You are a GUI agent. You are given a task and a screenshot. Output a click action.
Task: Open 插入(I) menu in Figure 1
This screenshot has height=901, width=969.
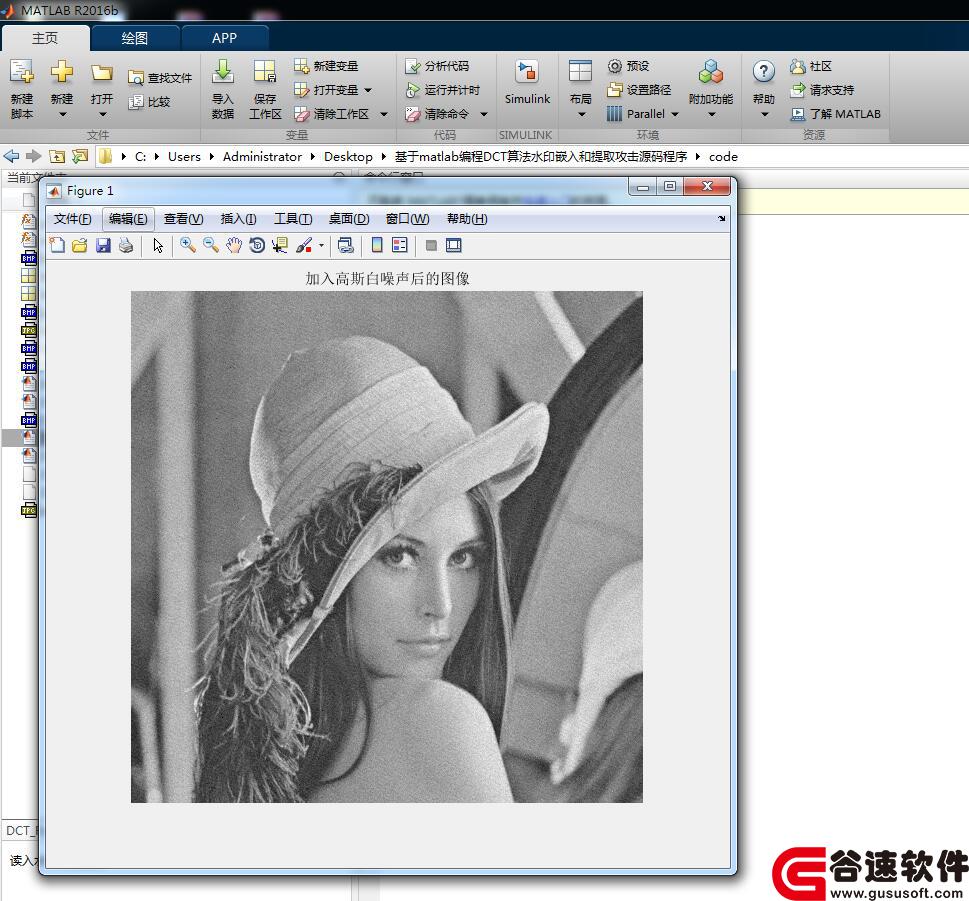239,219
